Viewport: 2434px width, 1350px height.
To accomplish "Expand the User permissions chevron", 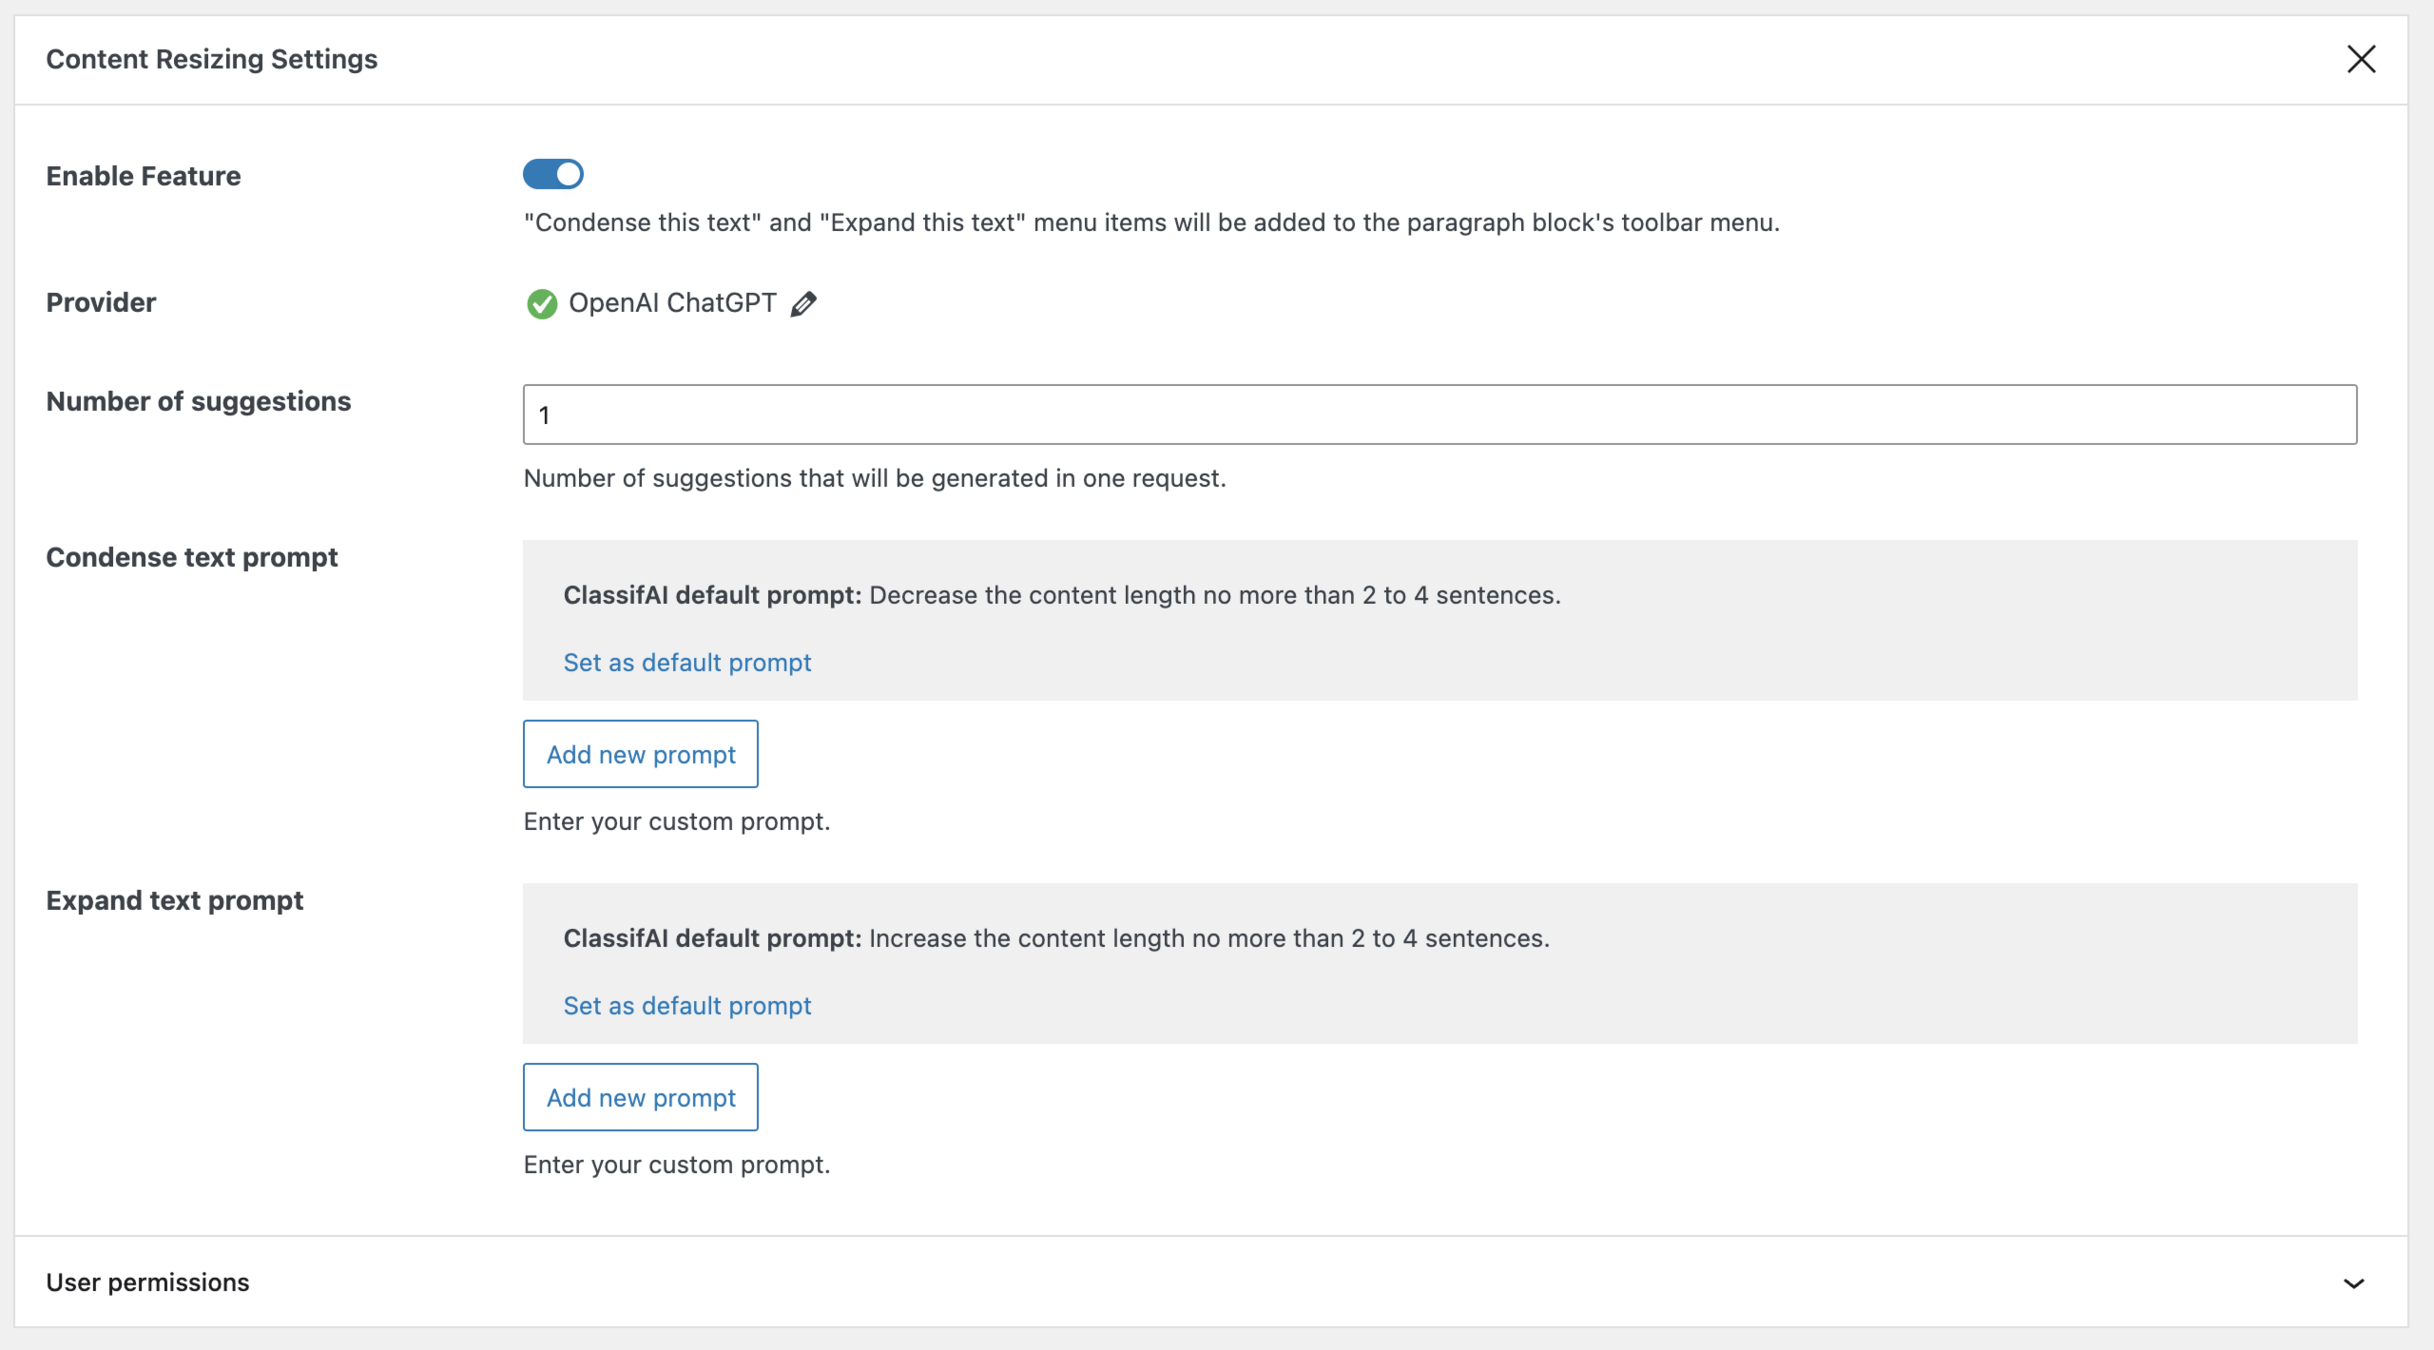I will tap(2354, 1283).
